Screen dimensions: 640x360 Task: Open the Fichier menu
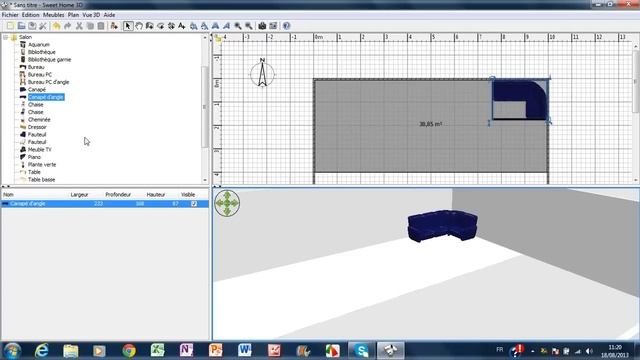click(x=10, y=15)
